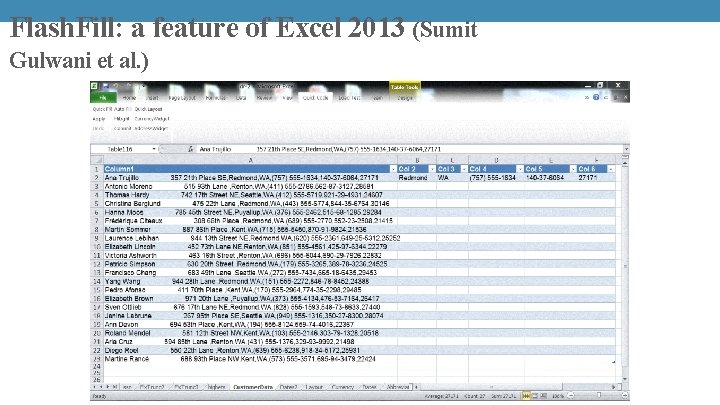The width and height of the screenshot is (720, 405).
Task: Select row 2 header number
Action: pos(97,178)
